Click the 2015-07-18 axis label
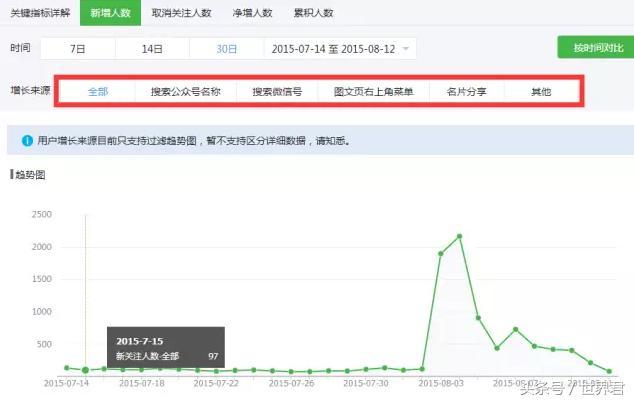634x401 pixels. click(x=142, y=383)
